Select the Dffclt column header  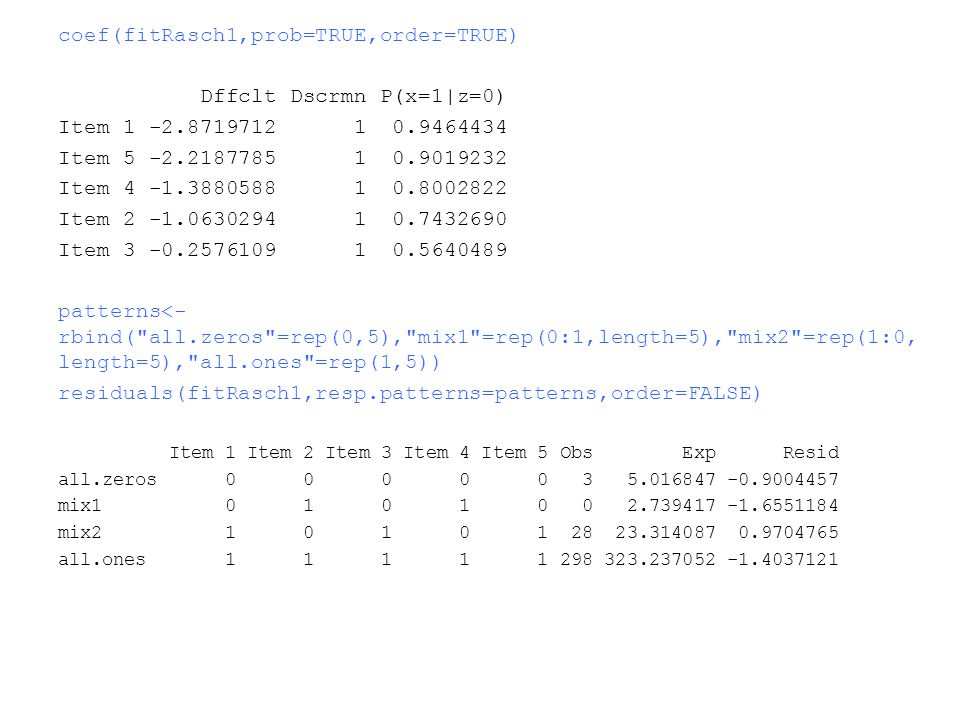point(238,96)
